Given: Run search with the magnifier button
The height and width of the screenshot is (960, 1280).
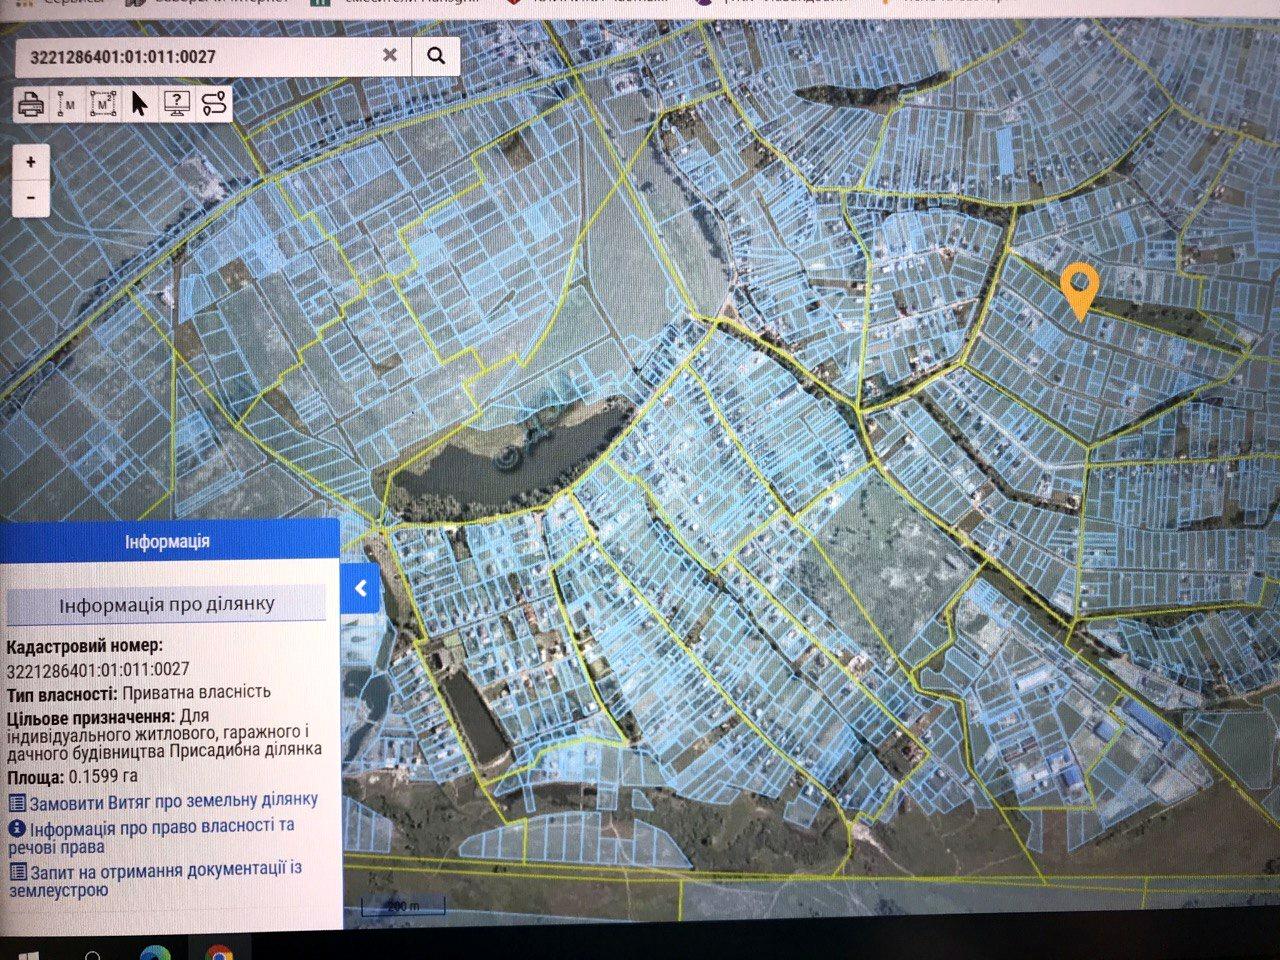Looking at the screenshot, I should pos(436,56).
